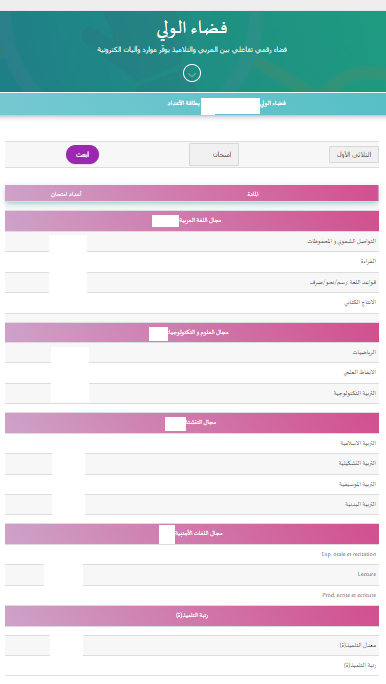
Task: Select the Prod. ecrite et ecriture row
Action: 192,595
